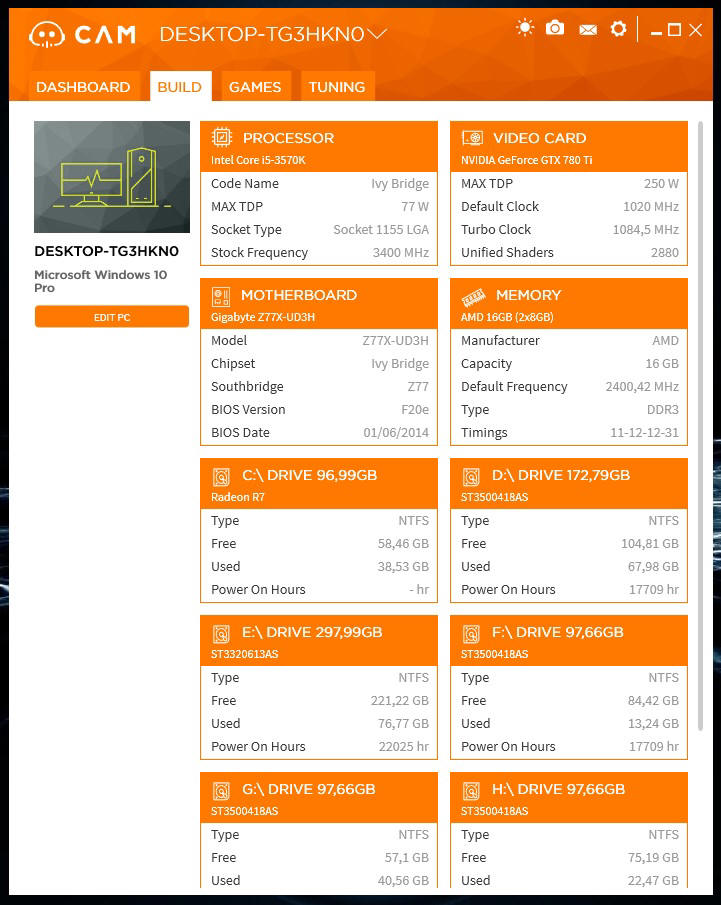Image resolution: width=721 pixels, height=905 pixels.
Task: Click the CAM skull logo icon
Action: point(47,35)
